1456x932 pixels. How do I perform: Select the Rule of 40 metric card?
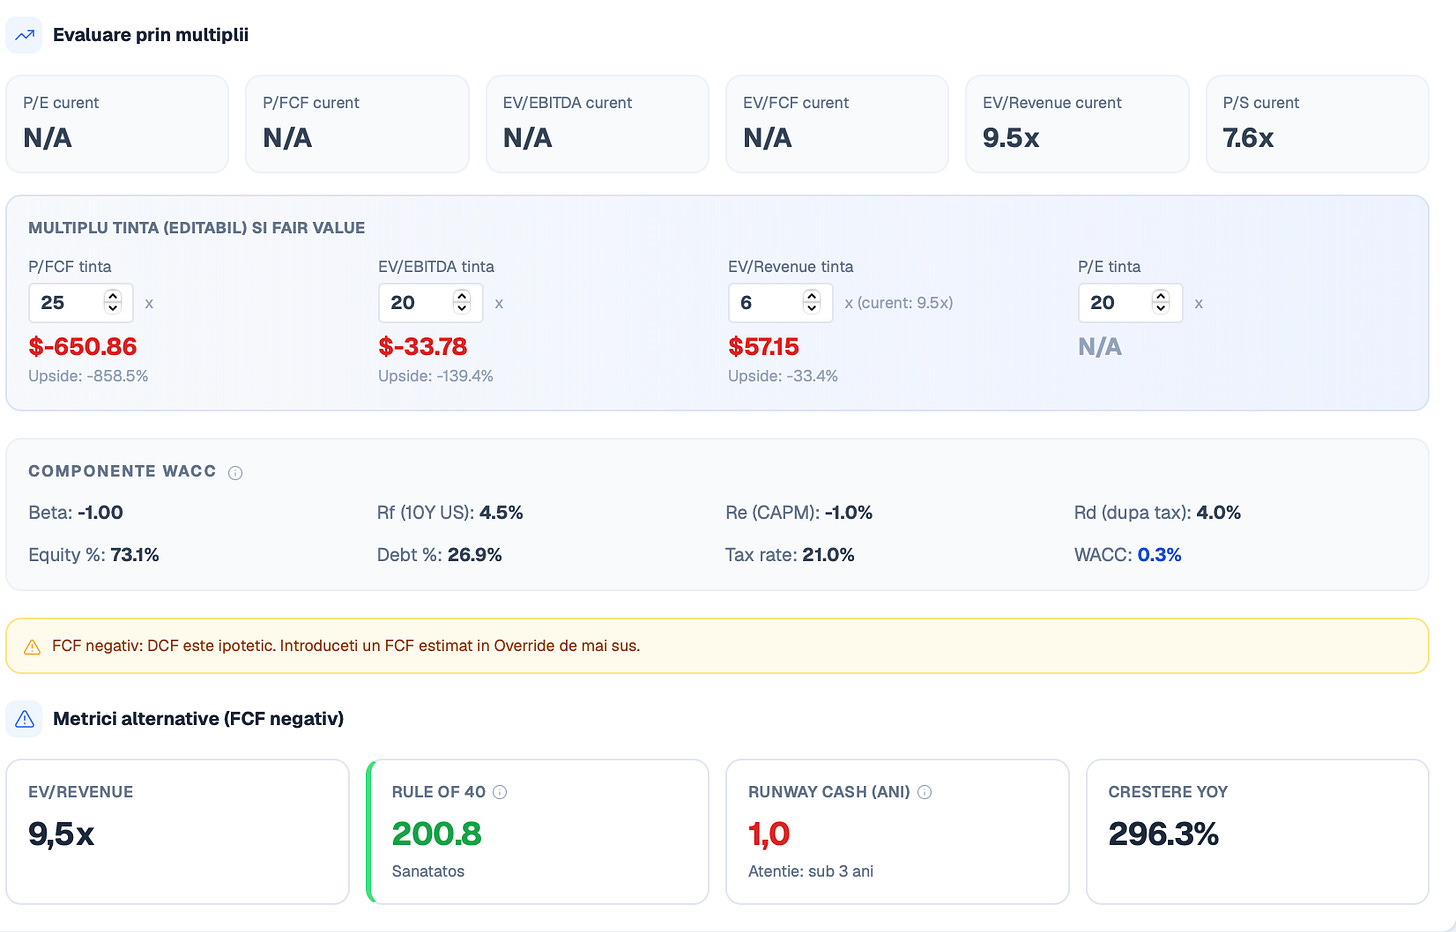pos(538,832)
